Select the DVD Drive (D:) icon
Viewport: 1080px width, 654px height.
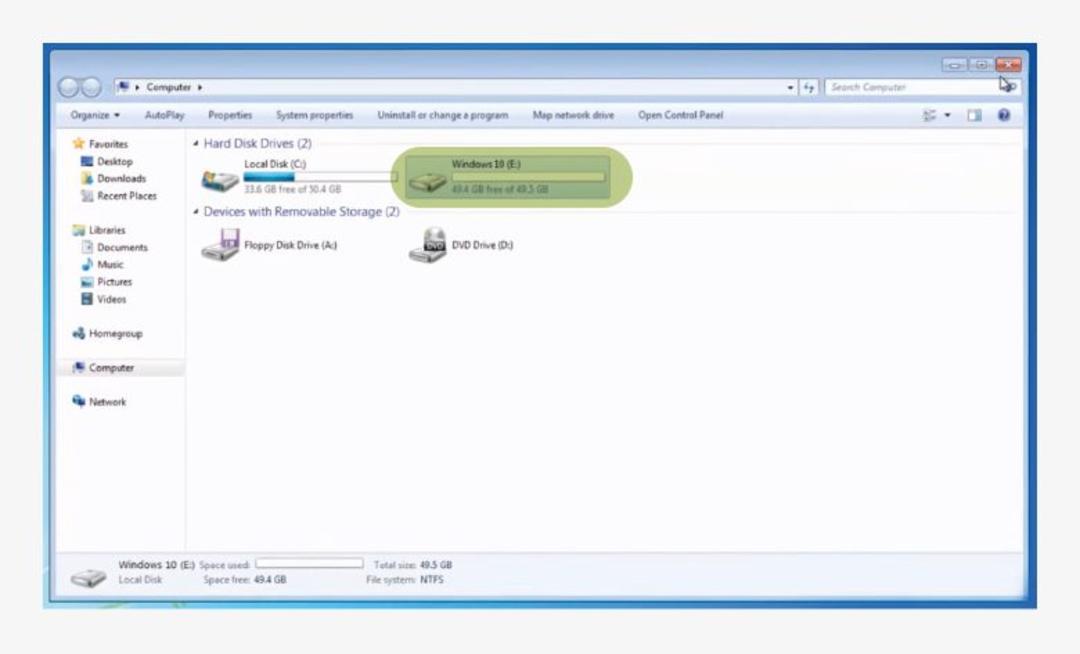(428, 245)
